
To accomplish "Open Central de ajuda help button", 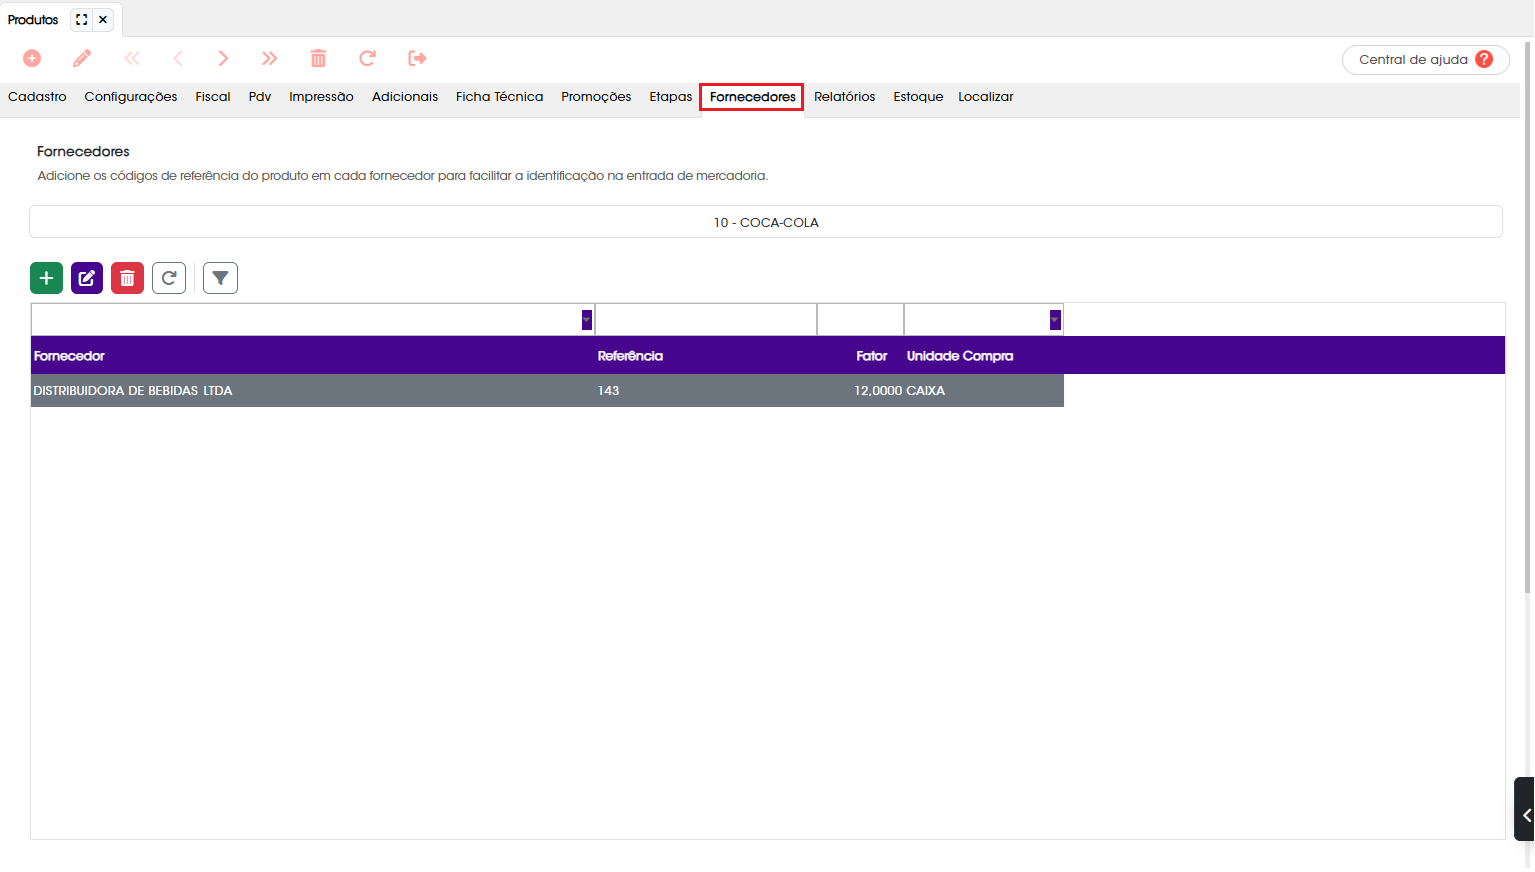I will (1425, 59).
